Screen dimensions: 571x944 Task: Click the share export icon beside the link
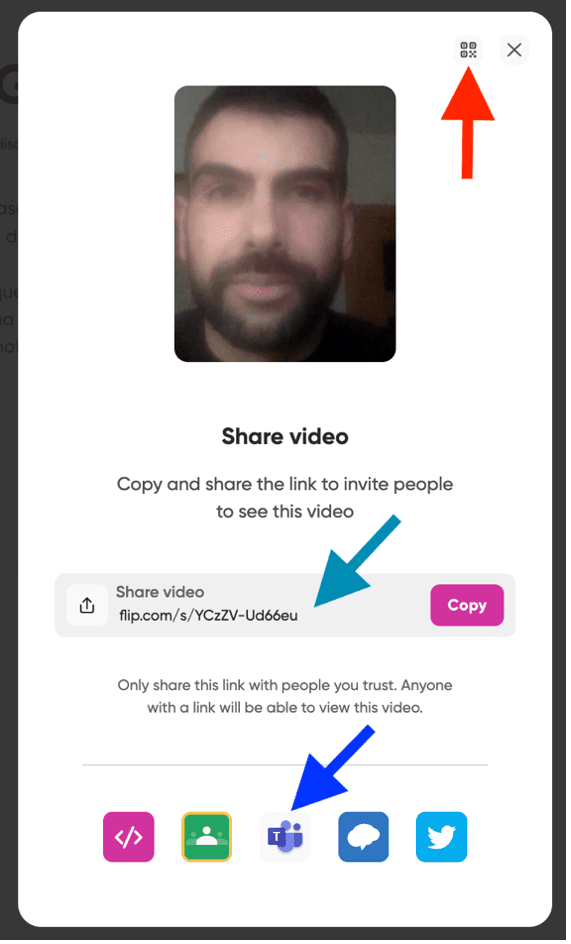coord(87,605)
